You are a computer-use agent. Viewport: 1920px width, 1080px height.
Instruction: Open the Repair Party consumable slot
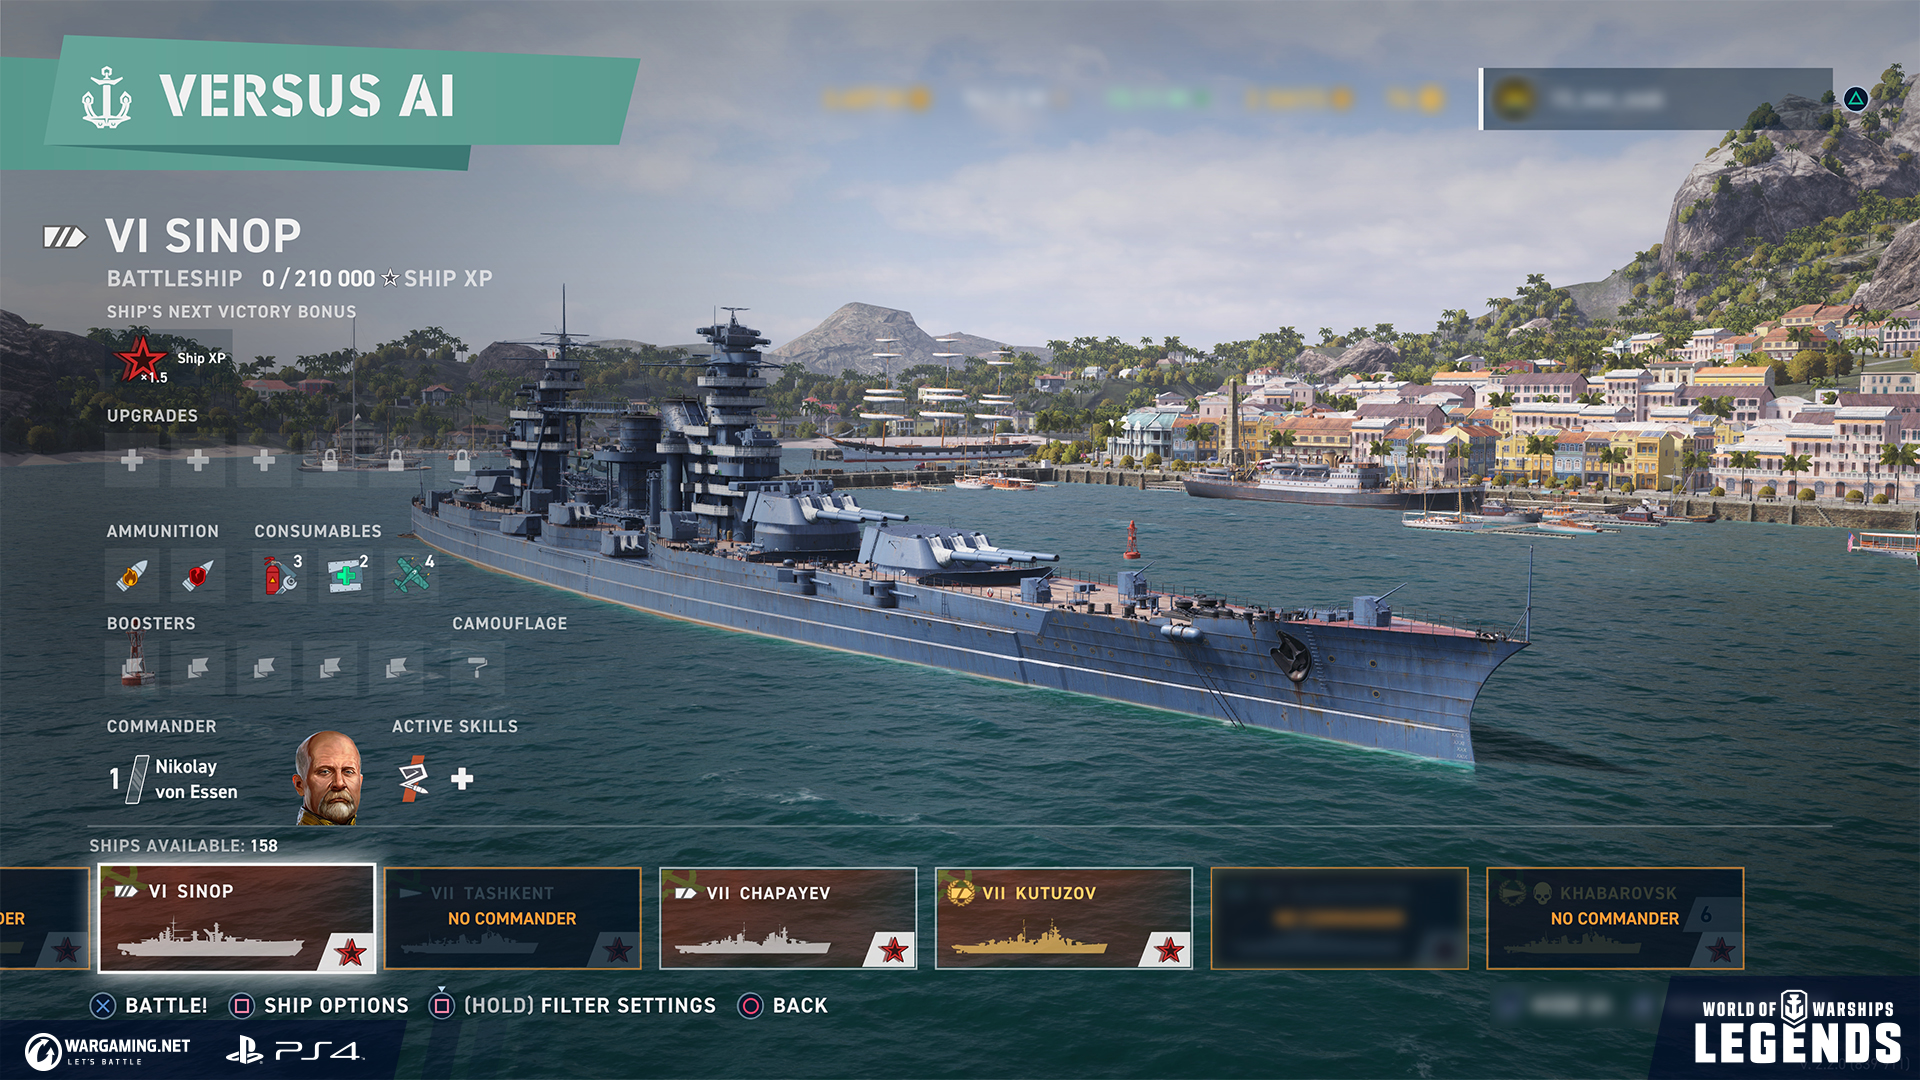click(x=346, y=575)
